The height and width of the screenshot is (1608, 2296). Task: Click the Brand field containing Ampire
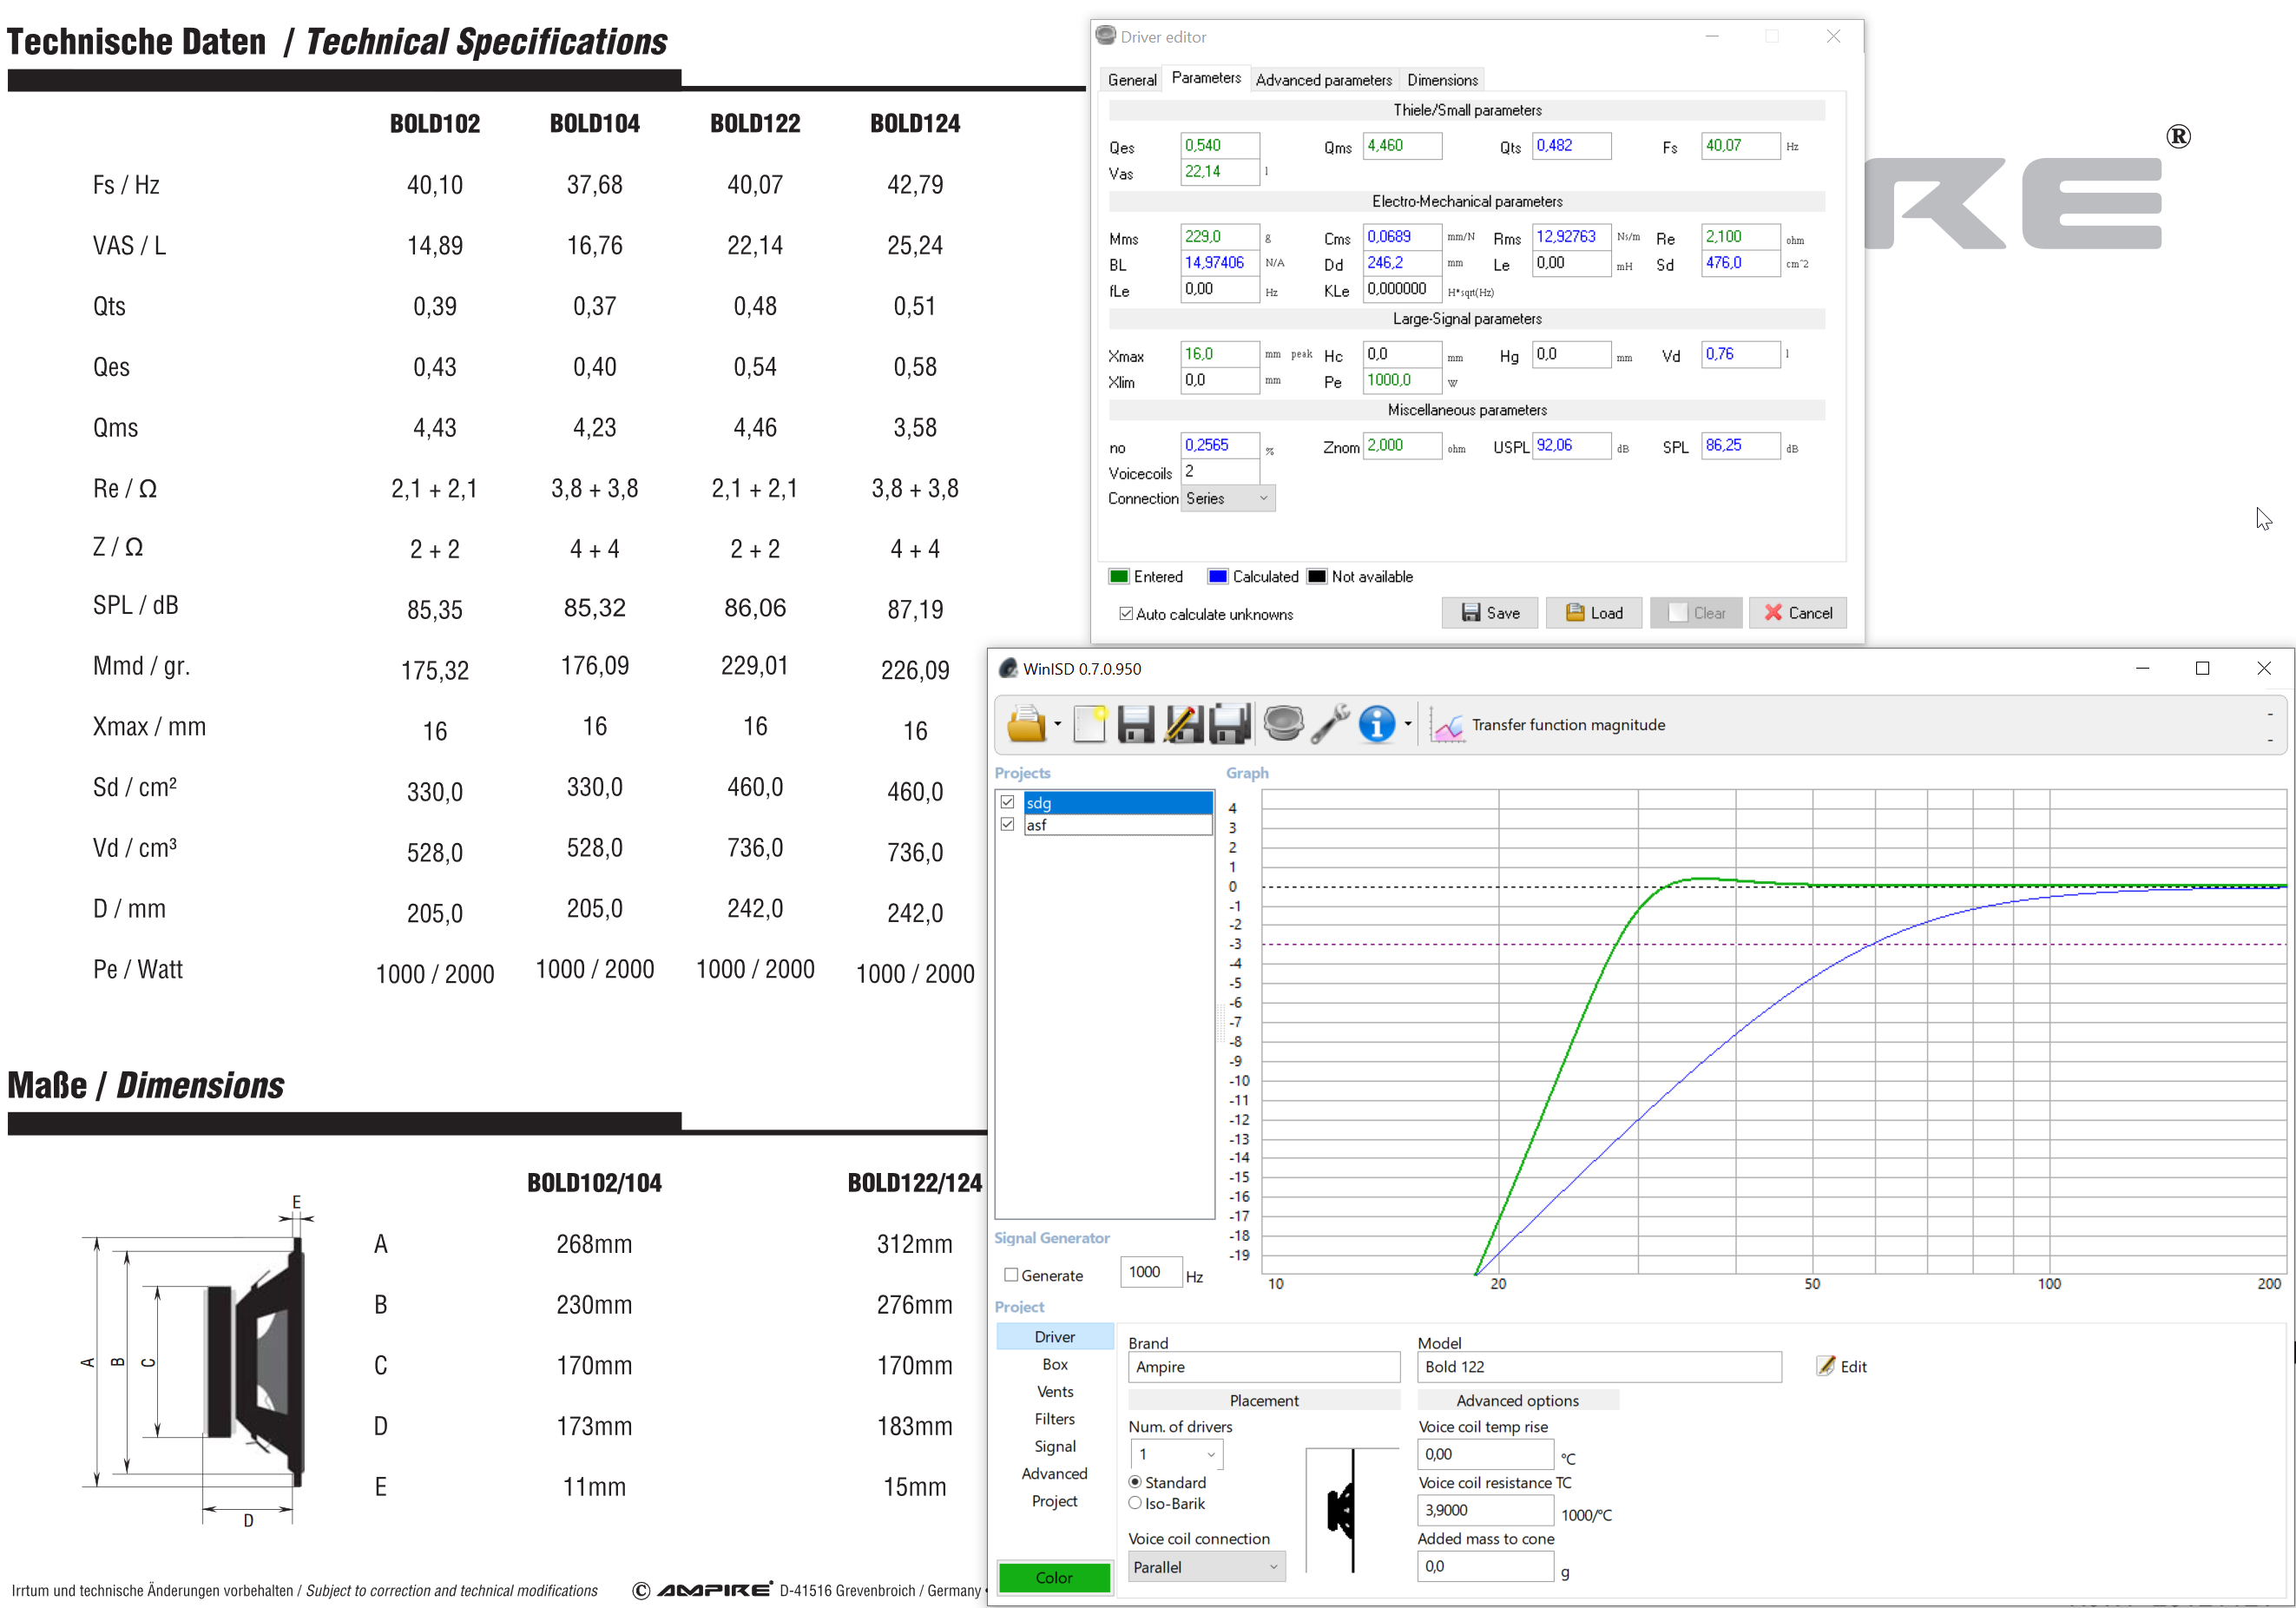(x=1264, y=1367)
